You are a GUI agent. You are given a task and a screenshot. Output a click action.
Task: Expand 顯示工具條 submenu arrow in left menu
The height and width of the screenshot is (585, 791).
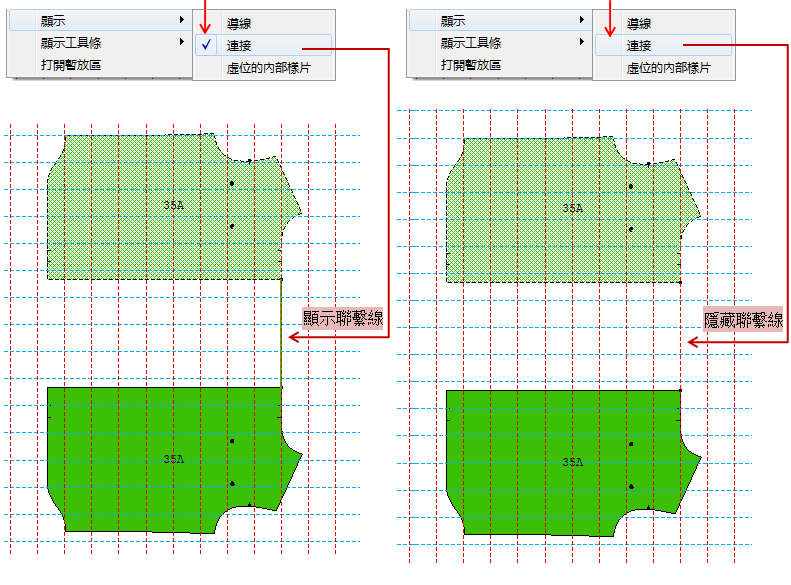pos(181,43)
